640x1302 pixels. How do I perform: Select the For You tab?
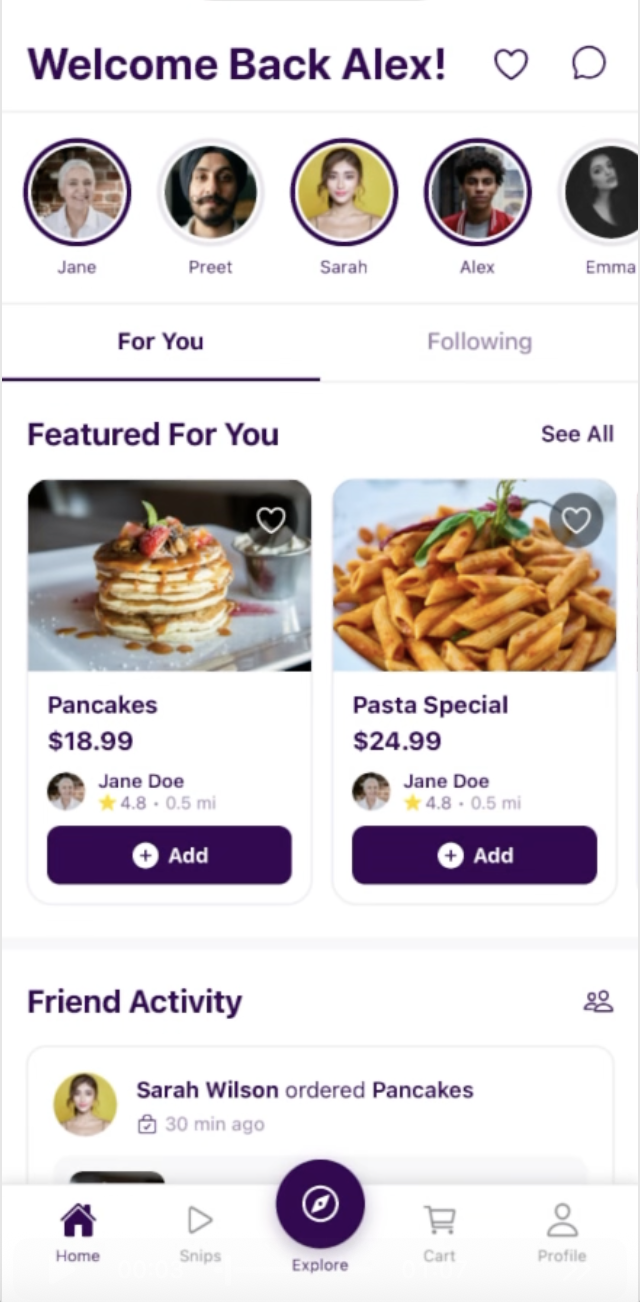pos(160,341)
